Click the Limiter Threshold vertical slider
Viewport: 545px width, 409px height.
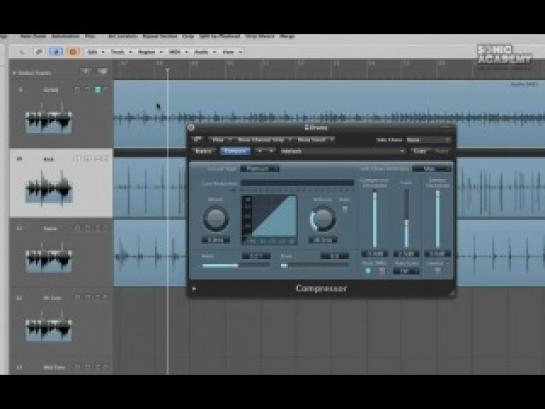point(438,219)
